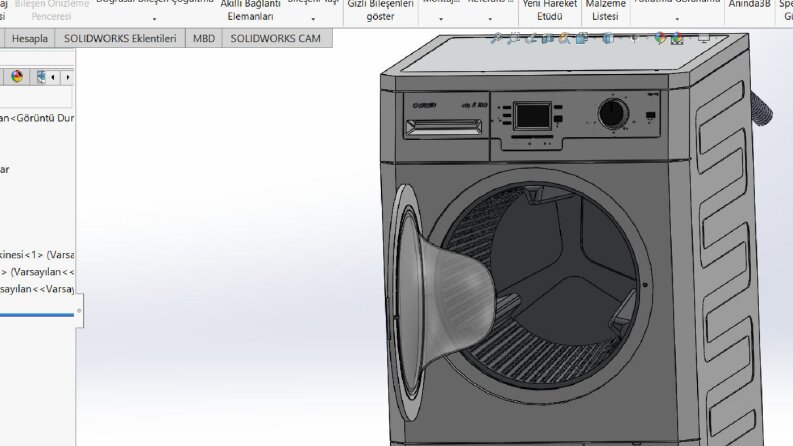Select row '> (Varsayılan<<'
The width and height of the screenshot is (793, 446).
coord(37,272)
